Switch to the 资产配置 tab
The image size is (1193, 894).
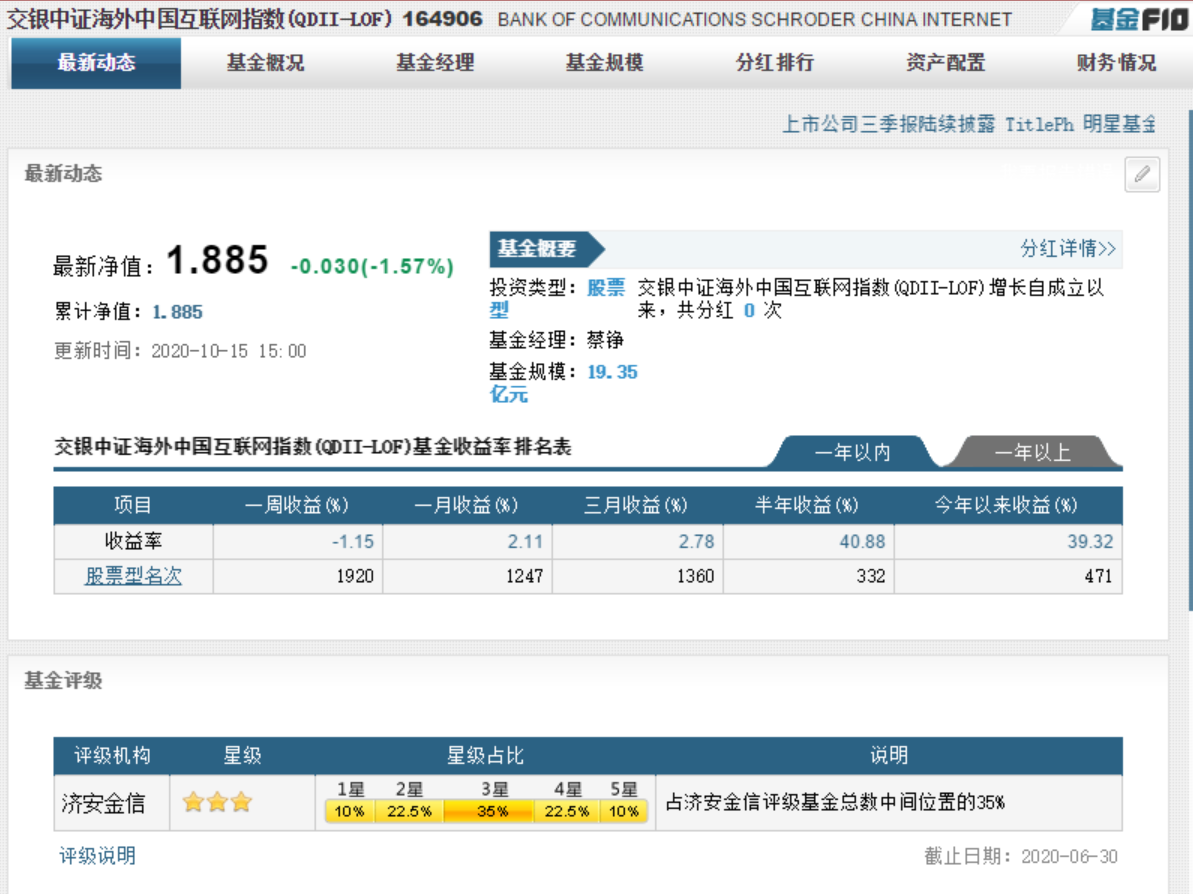(946, 63)
